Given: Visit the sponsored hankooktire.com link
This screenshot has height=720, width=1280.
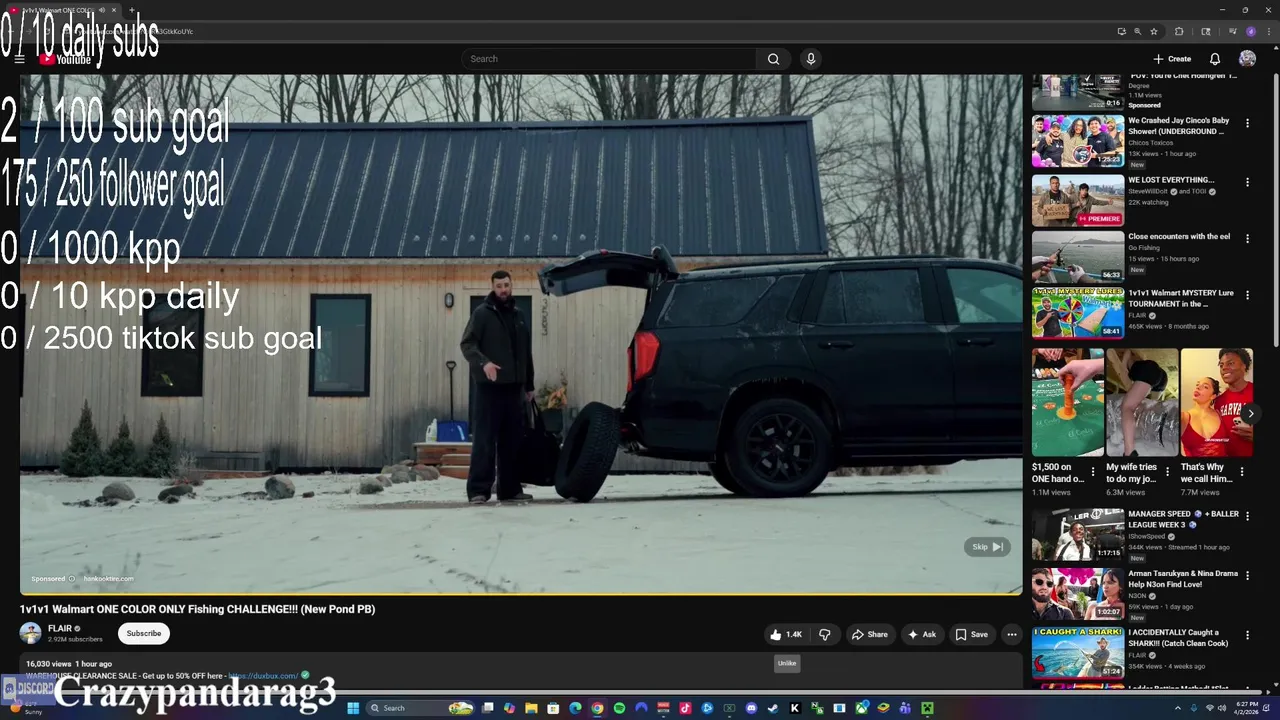Looking at the screenshot, I should coord(108,579).
